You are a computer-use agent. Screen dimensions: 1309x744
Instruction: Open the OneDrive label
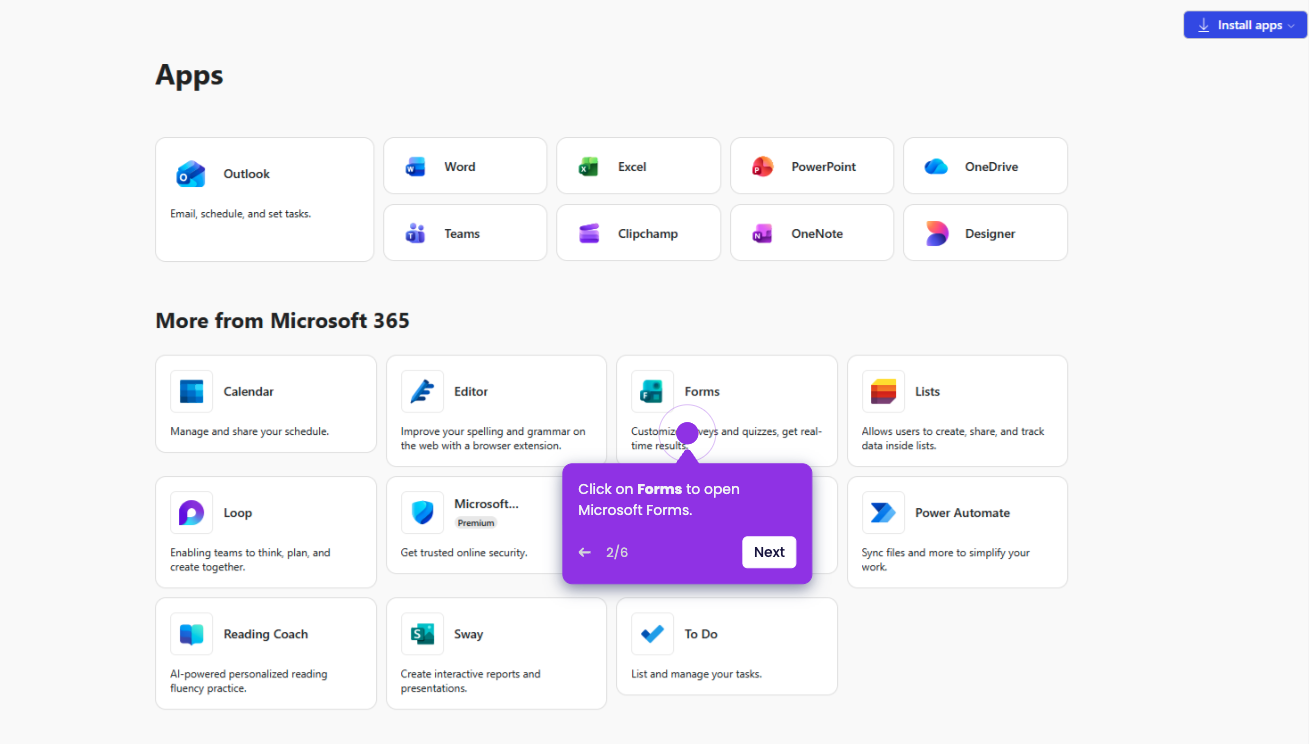click(992, 167)
